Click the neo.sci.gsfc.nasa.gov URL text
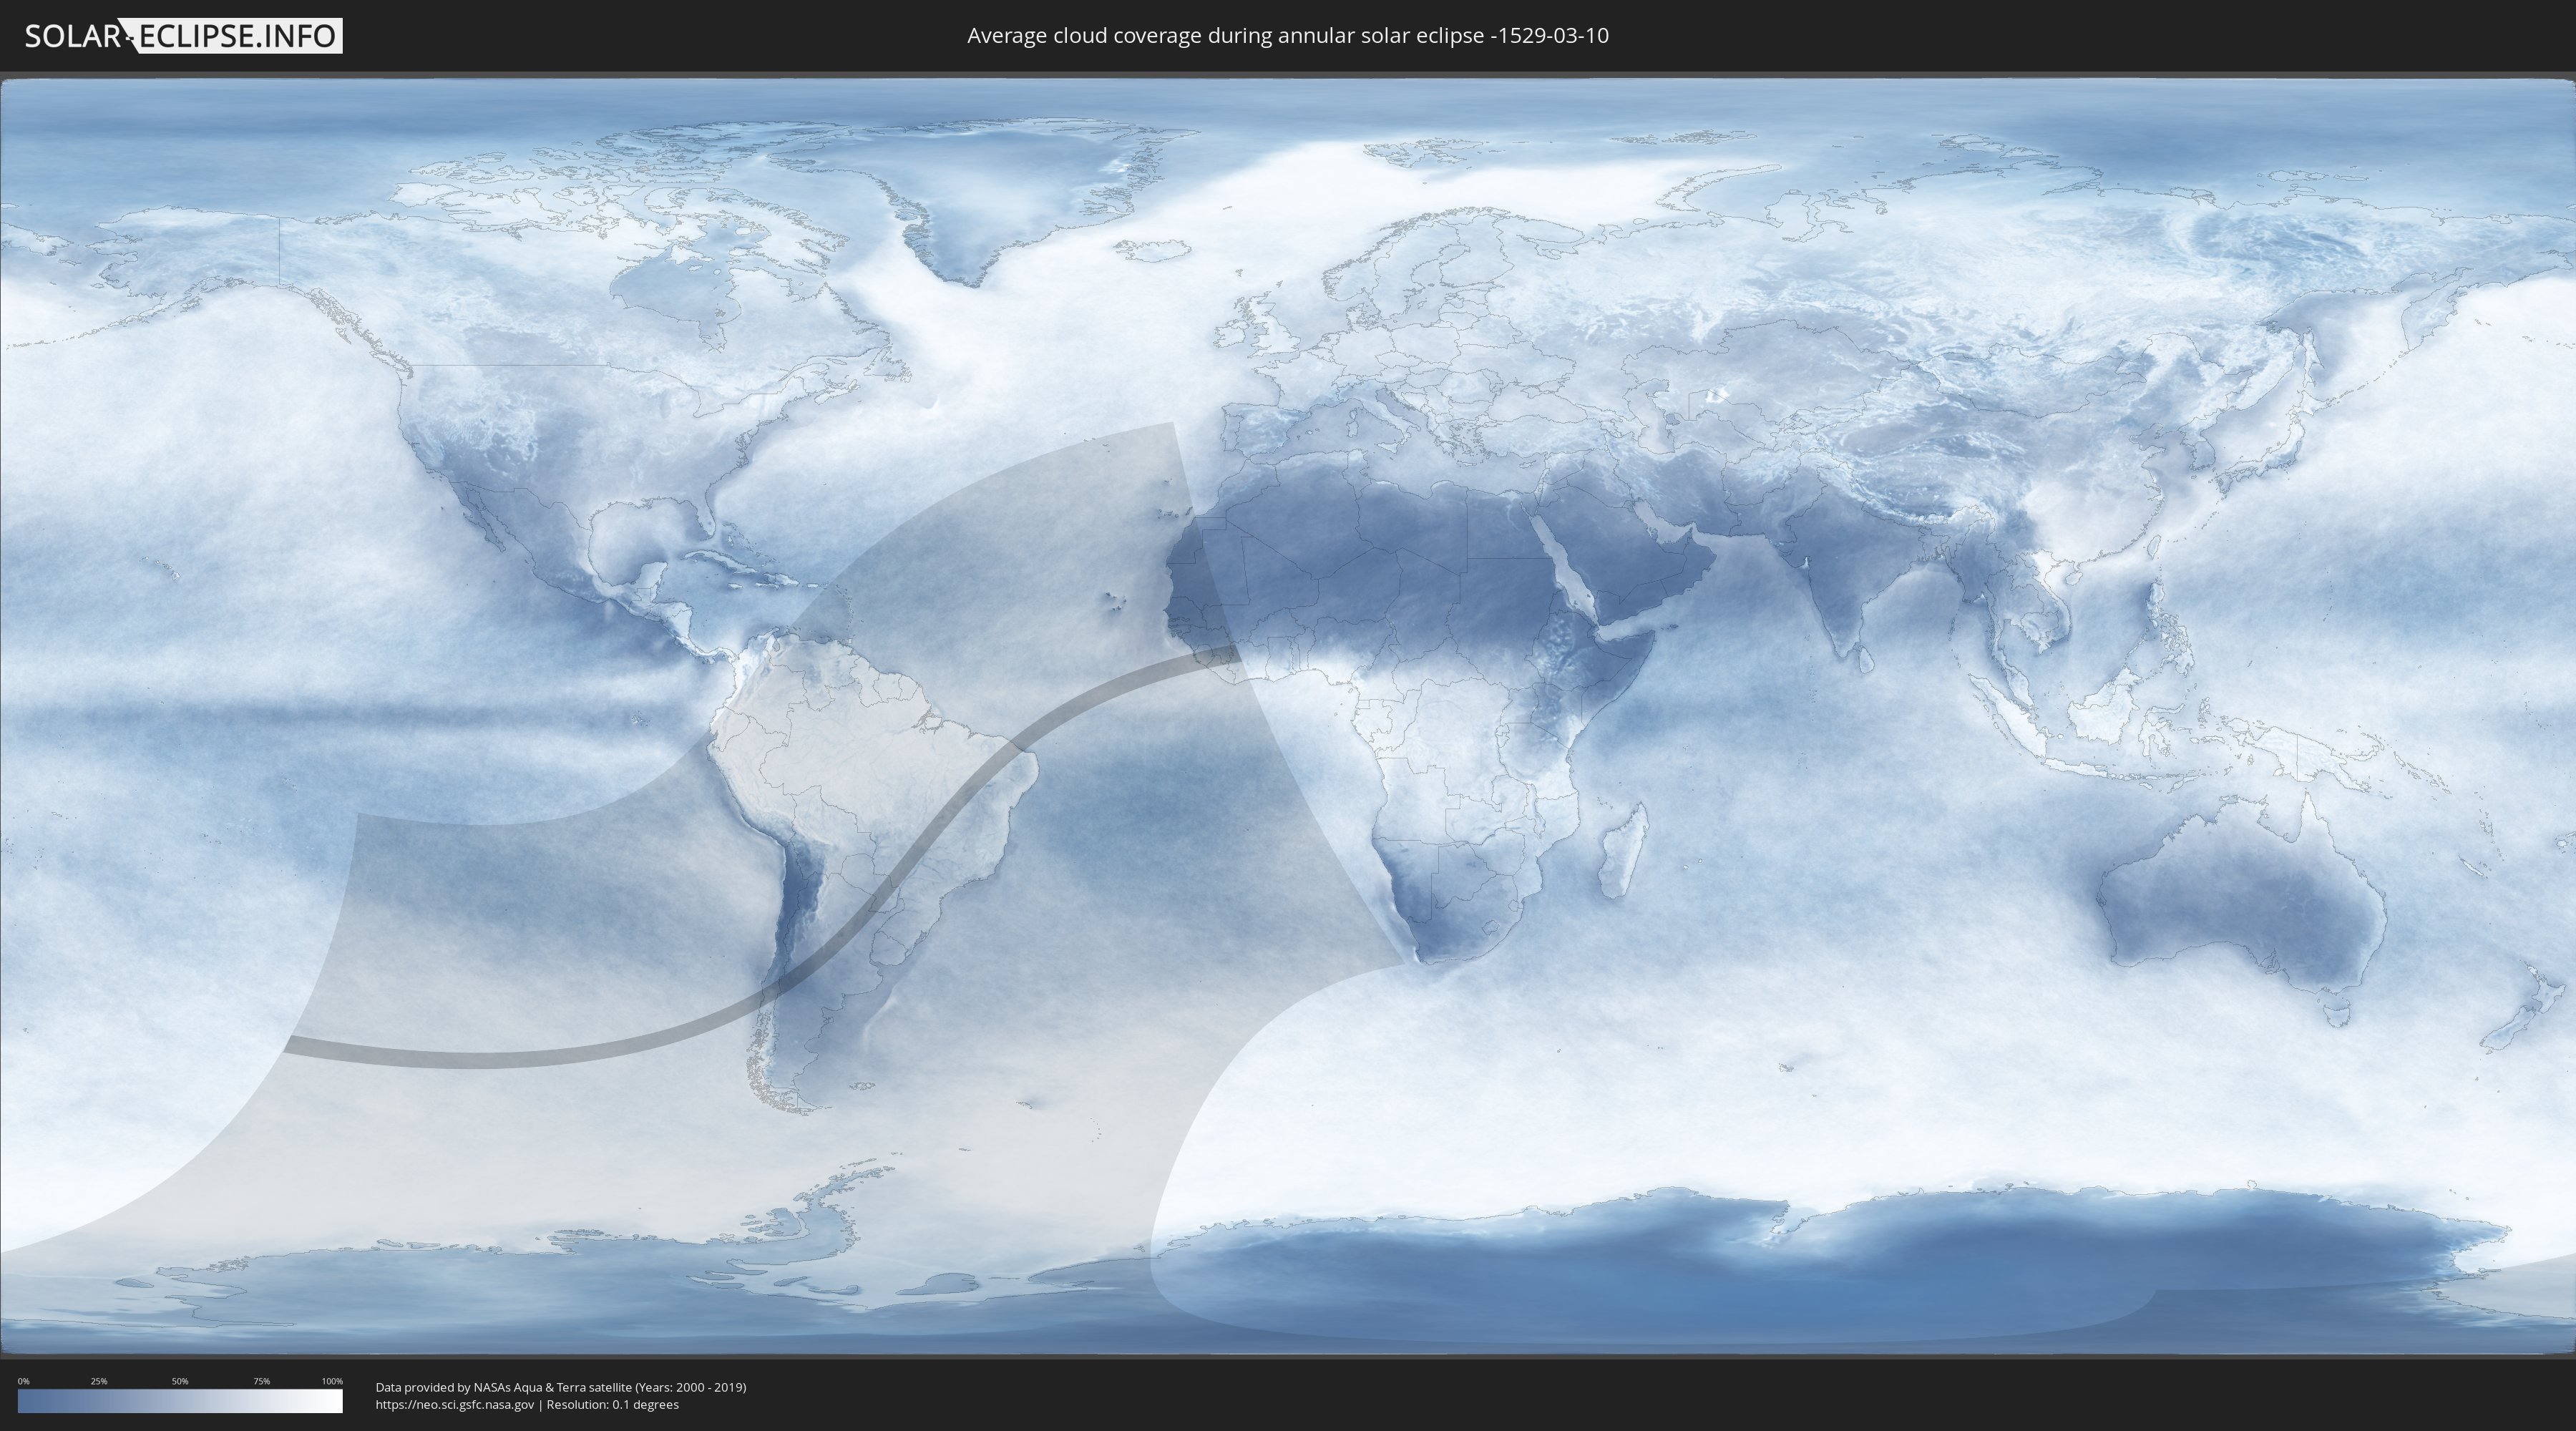This screenshot has width=2576, height=1431. [x=455, y=1405]
